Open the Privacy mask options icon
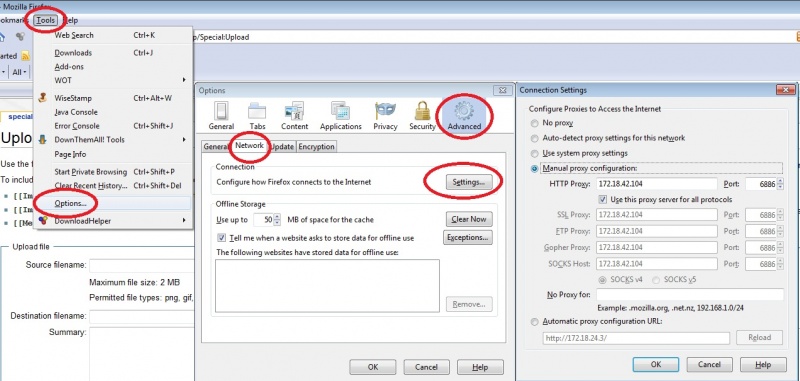The height and width of the screenshot is (381, 800). (385, 116)
